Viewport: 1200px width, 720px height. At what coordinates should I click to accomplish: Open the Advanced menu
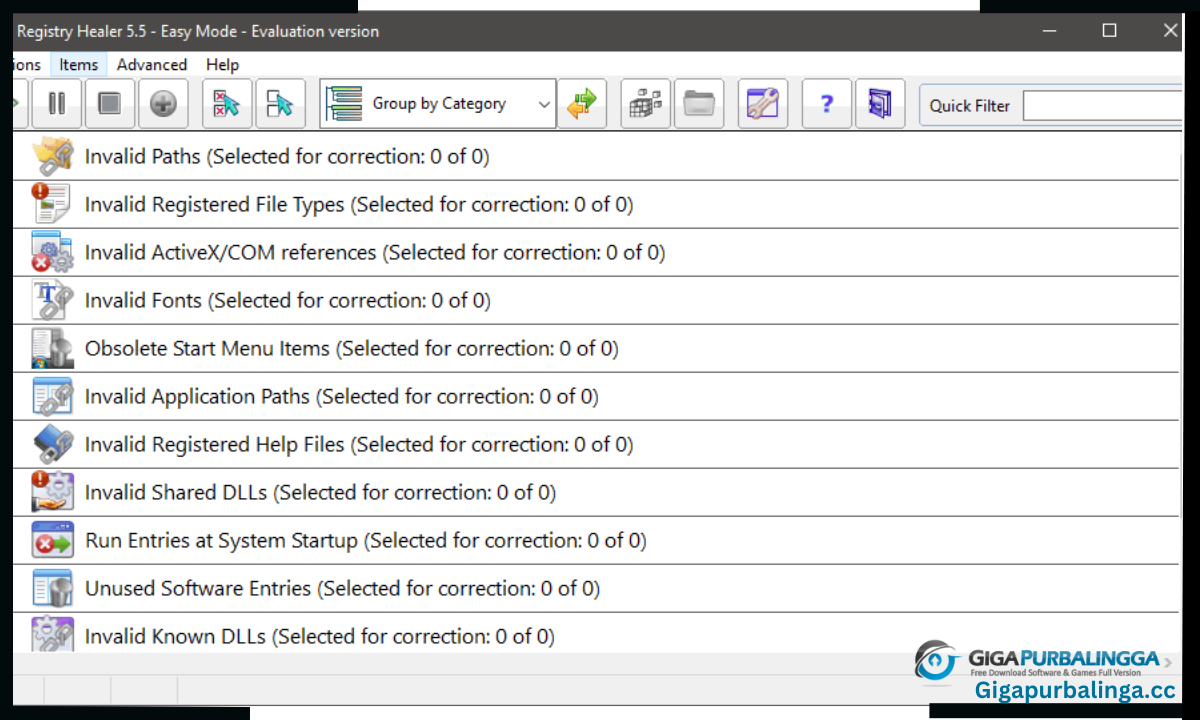click(x=152, y=65)
